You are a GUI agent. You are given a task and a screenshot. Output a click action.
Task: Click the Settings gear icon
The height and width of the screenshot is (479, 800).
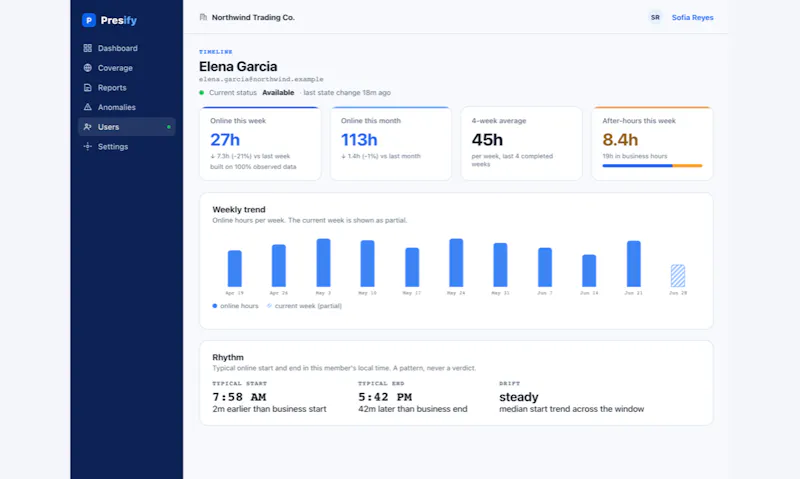88,146
